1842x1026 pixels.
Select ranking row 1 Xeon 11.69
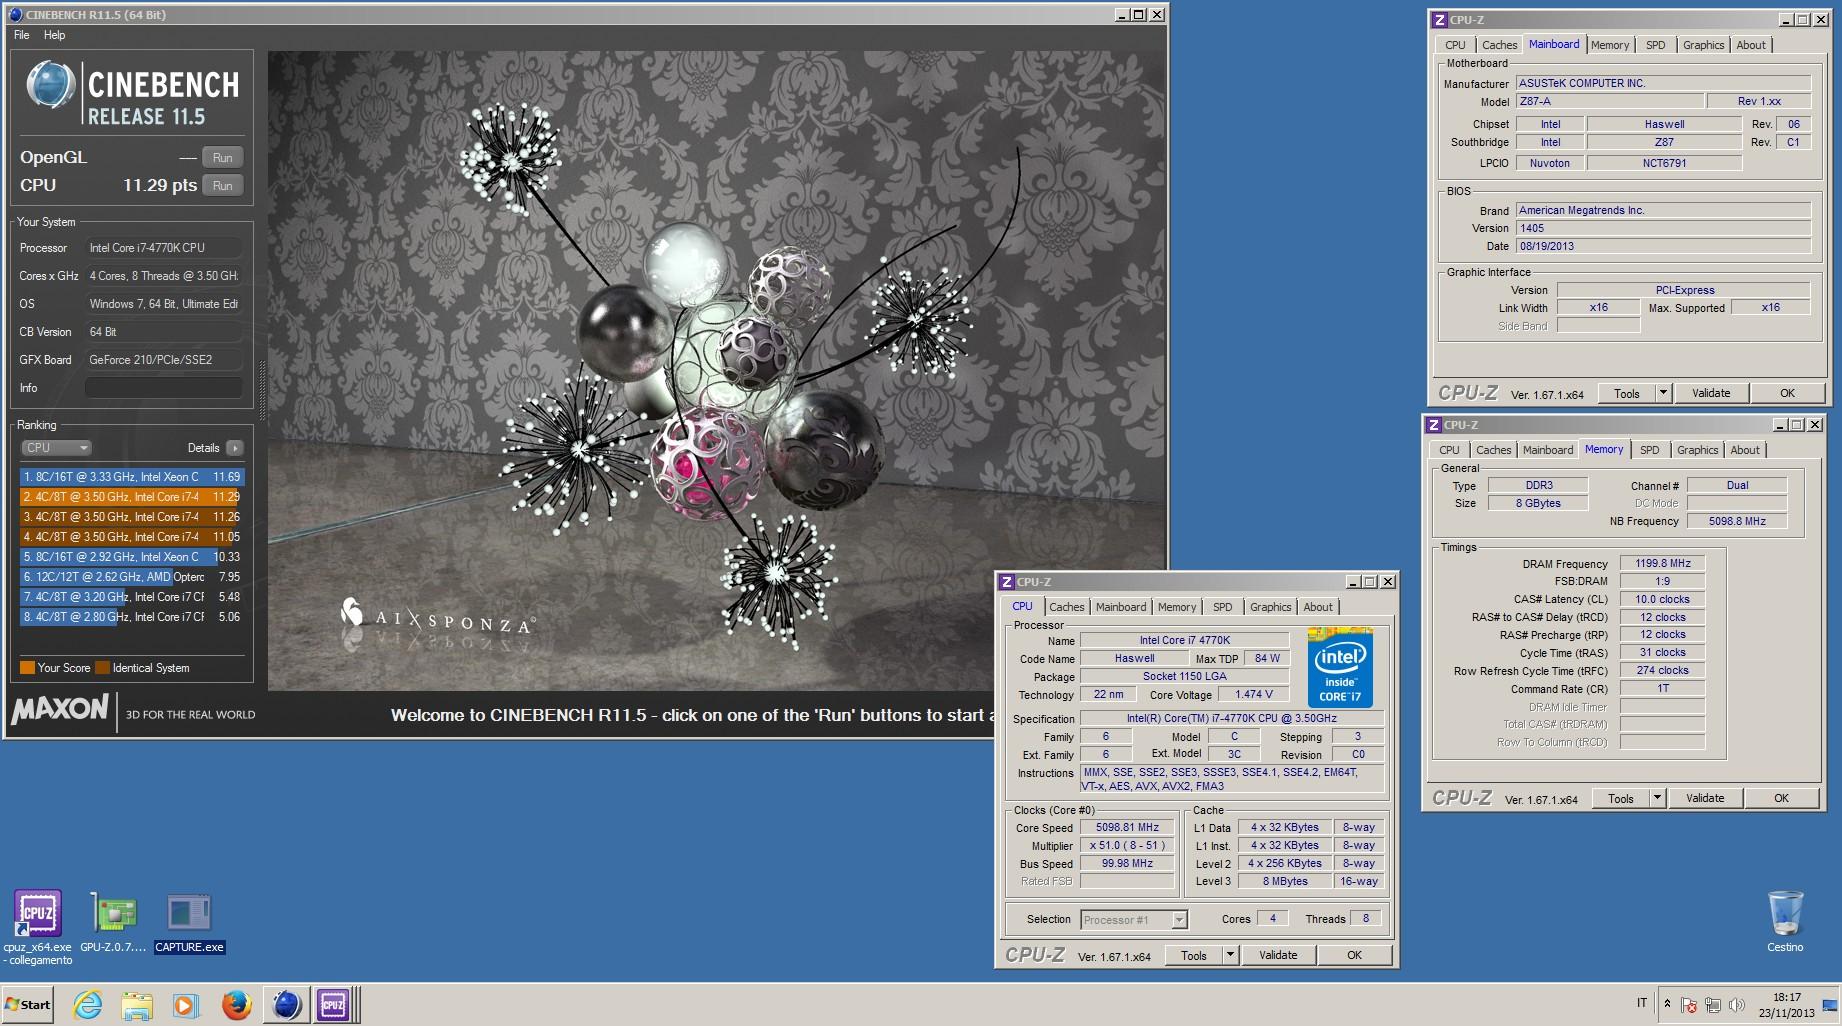tap(131, 477)
